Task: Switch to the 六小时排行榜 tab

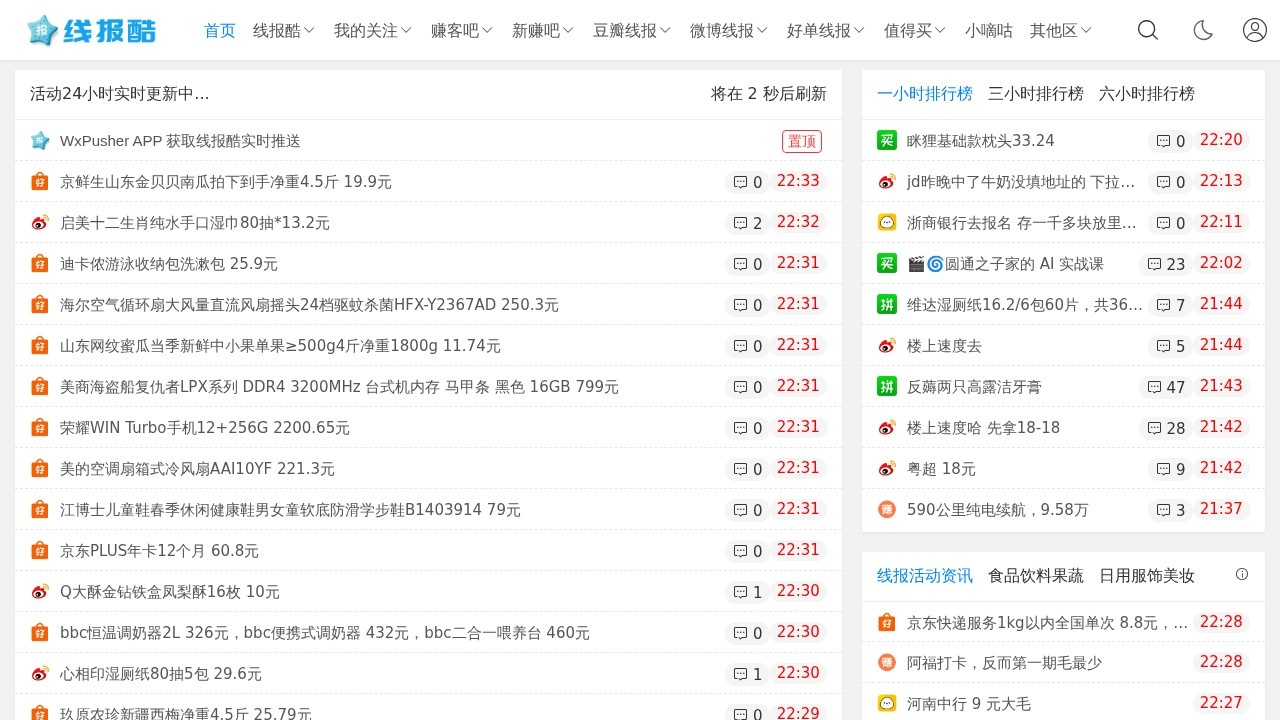Action: tap(1147, 94)
